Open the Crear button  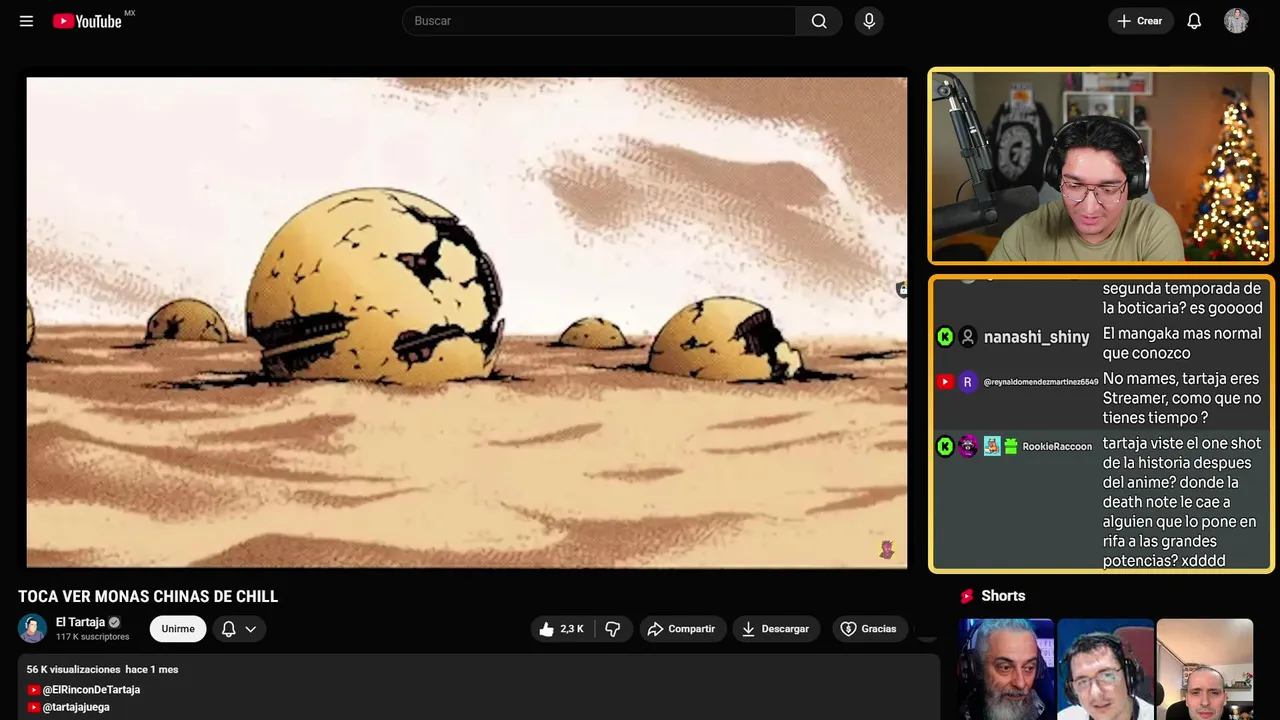tap(1140, 21)
